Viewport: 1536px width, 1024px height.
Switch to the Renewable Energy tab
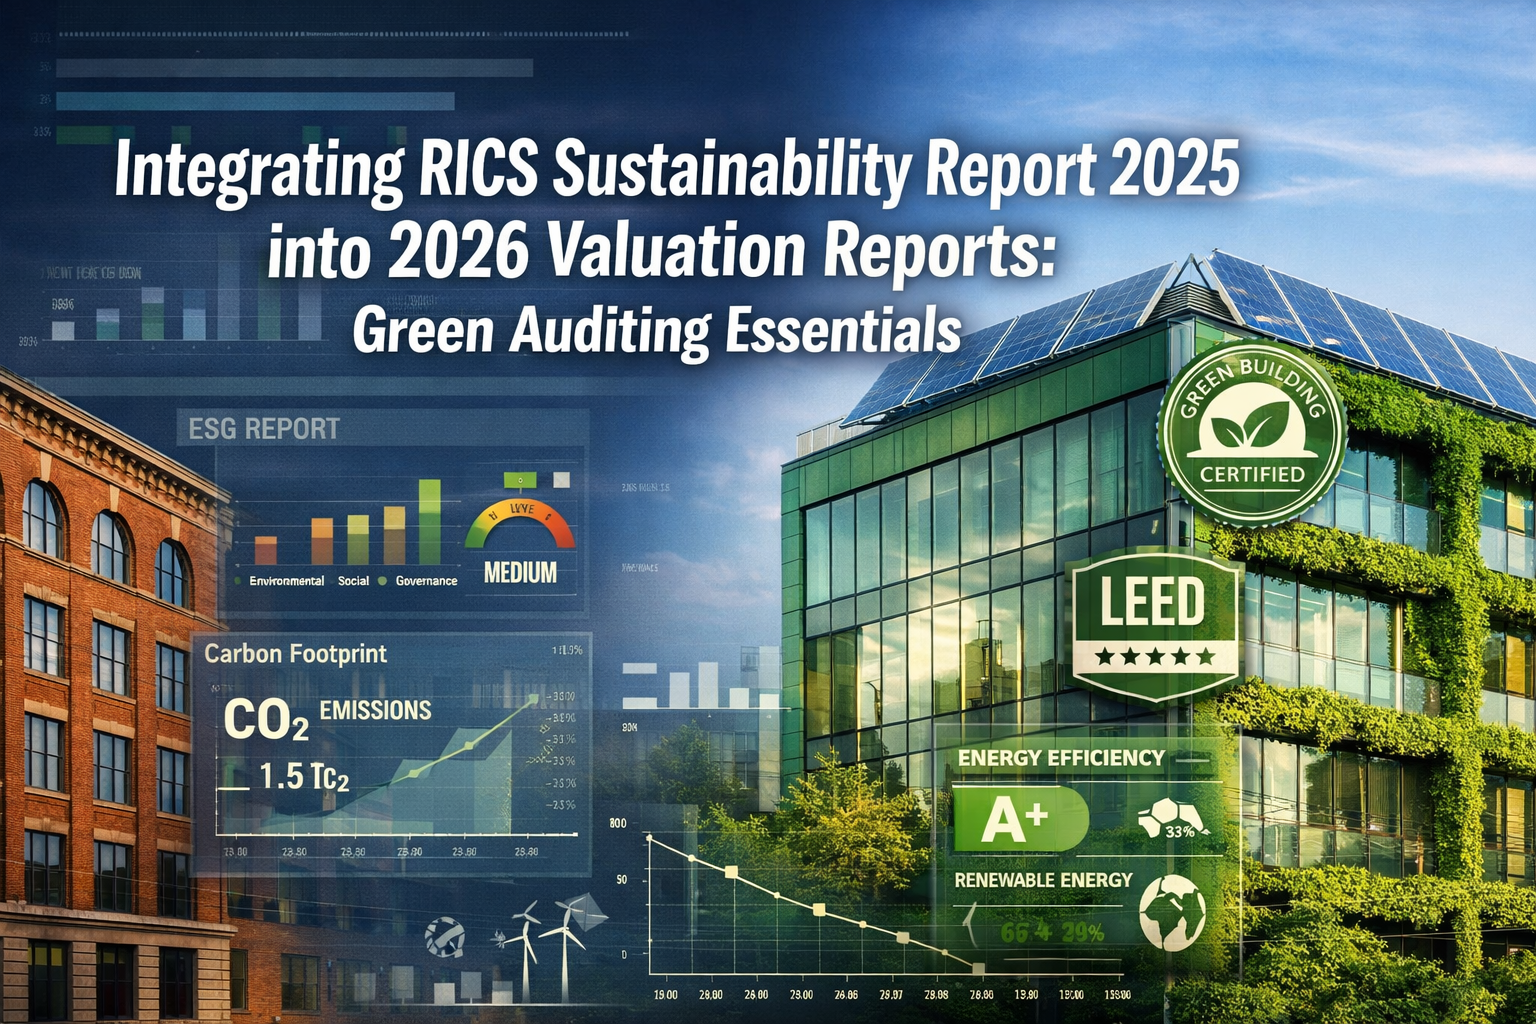(x=1042, y=878)
